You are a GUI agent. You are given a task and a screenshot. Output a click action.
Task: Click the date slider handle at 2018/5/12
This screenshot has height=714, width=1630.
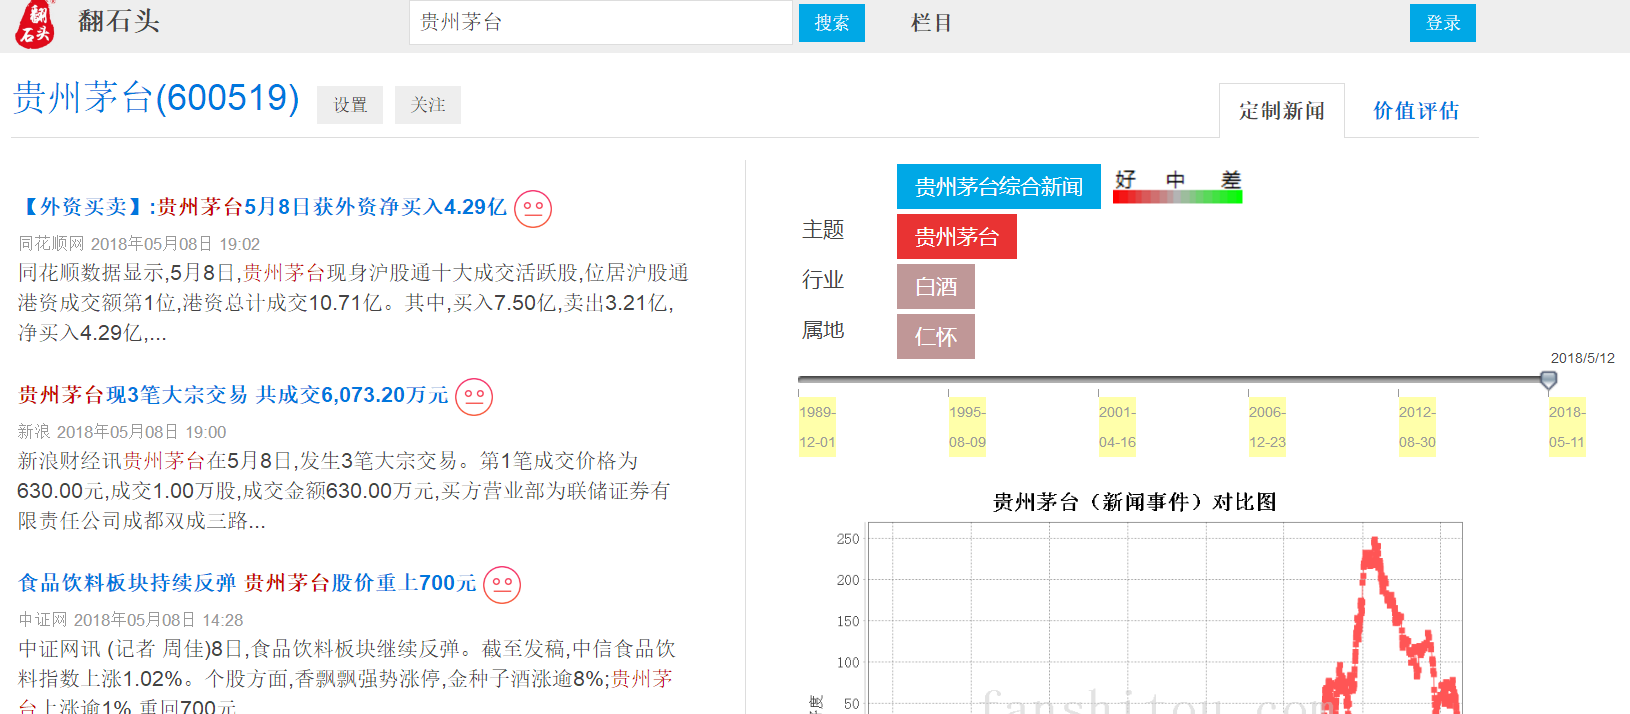[x=1548, y=380]
